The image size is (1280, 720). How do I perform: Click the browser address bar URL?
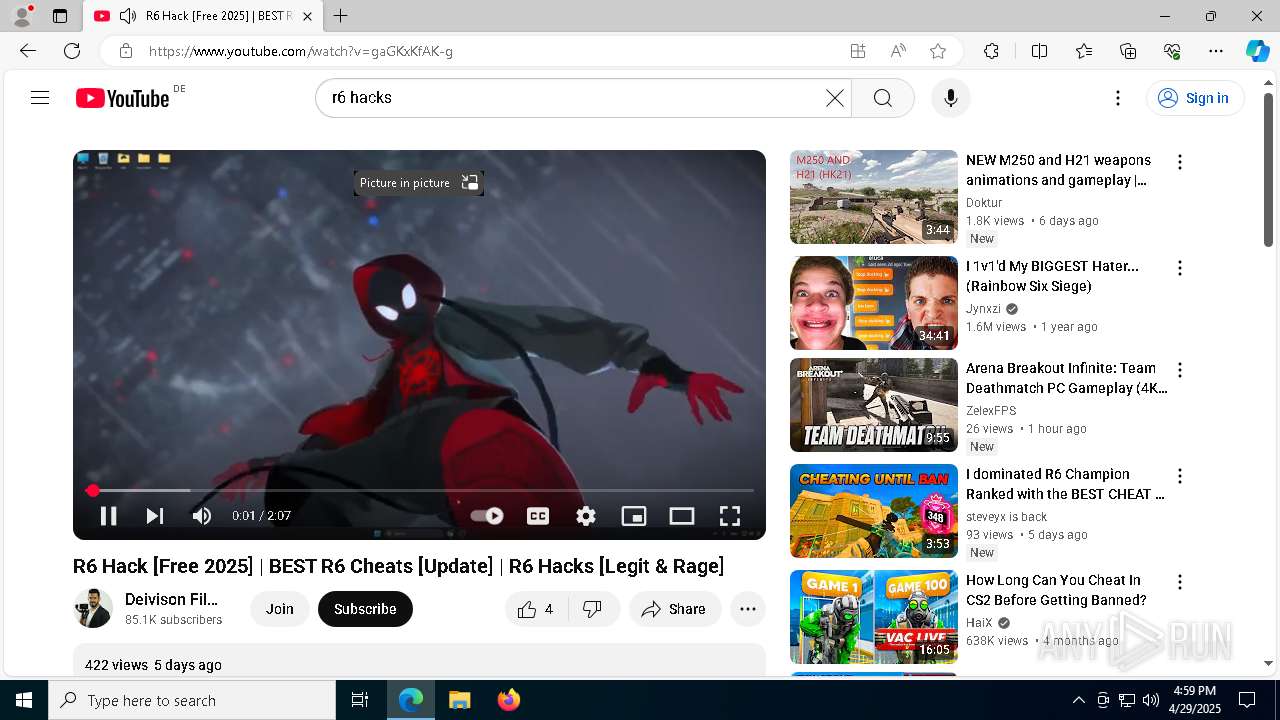point(300,51)
